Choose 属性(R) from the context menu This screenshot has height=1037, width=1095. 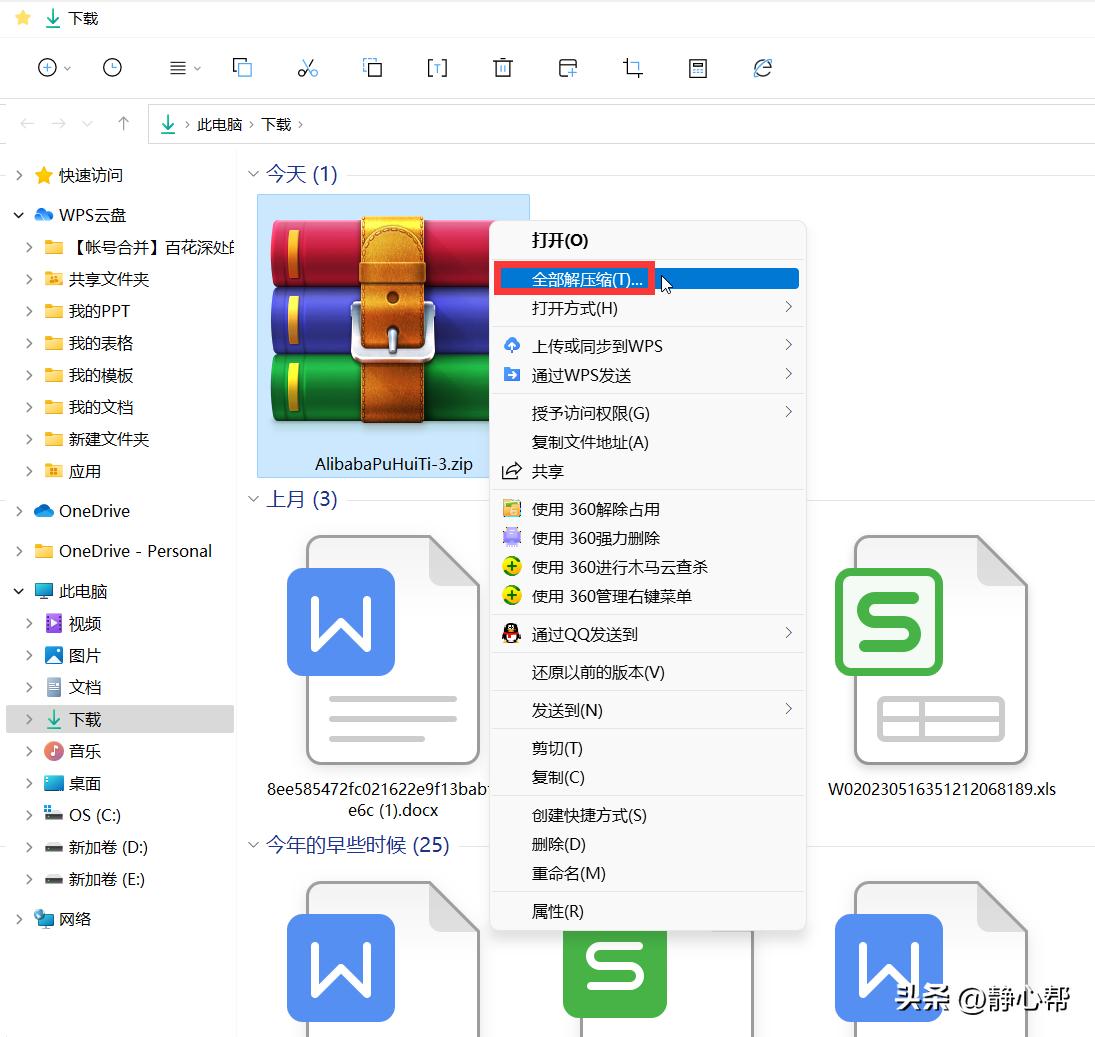(x=647, y=911)
